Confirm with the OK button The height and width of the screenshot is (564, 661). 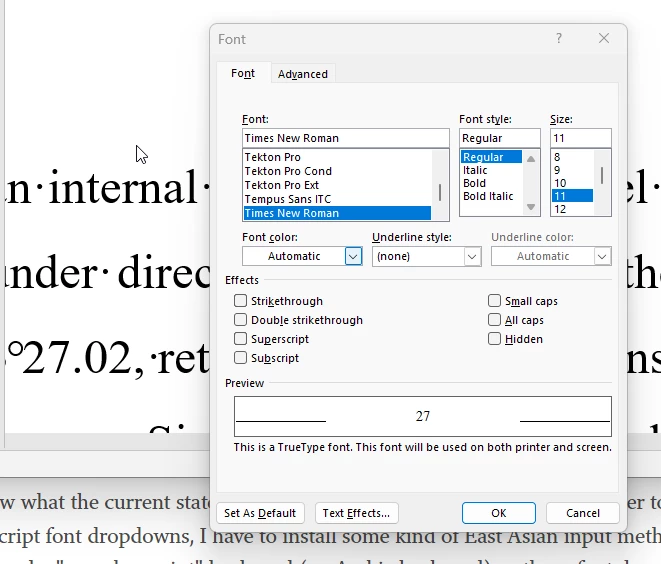click(x=499, y=513)
